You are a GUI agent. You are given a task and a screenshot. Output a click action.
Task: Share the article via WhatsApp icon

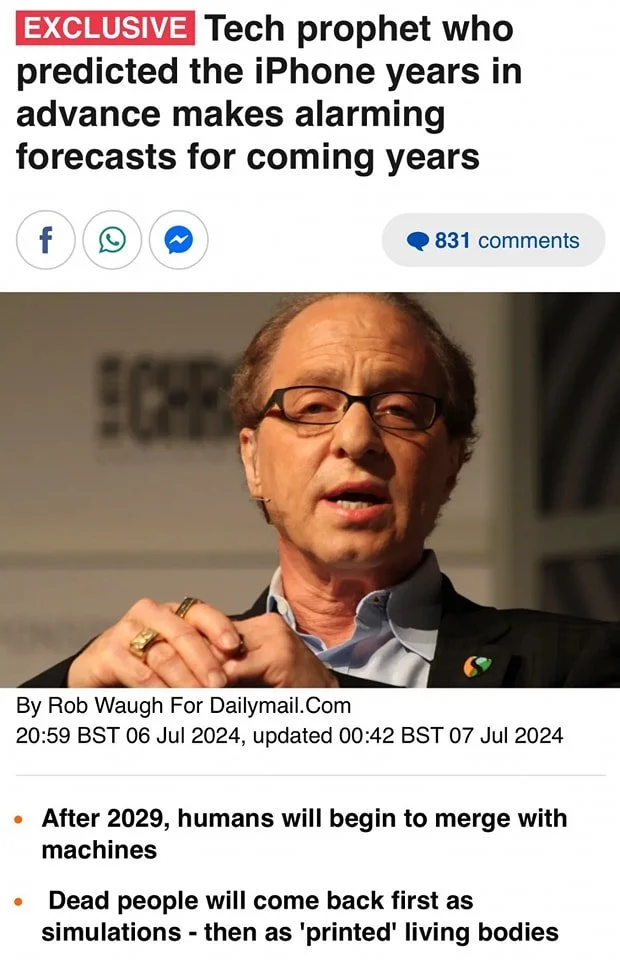point(112,240)
